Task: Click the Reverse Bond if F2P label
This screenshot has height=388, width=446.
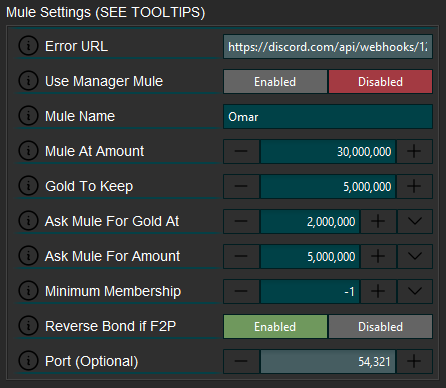Action: (110, 326)
